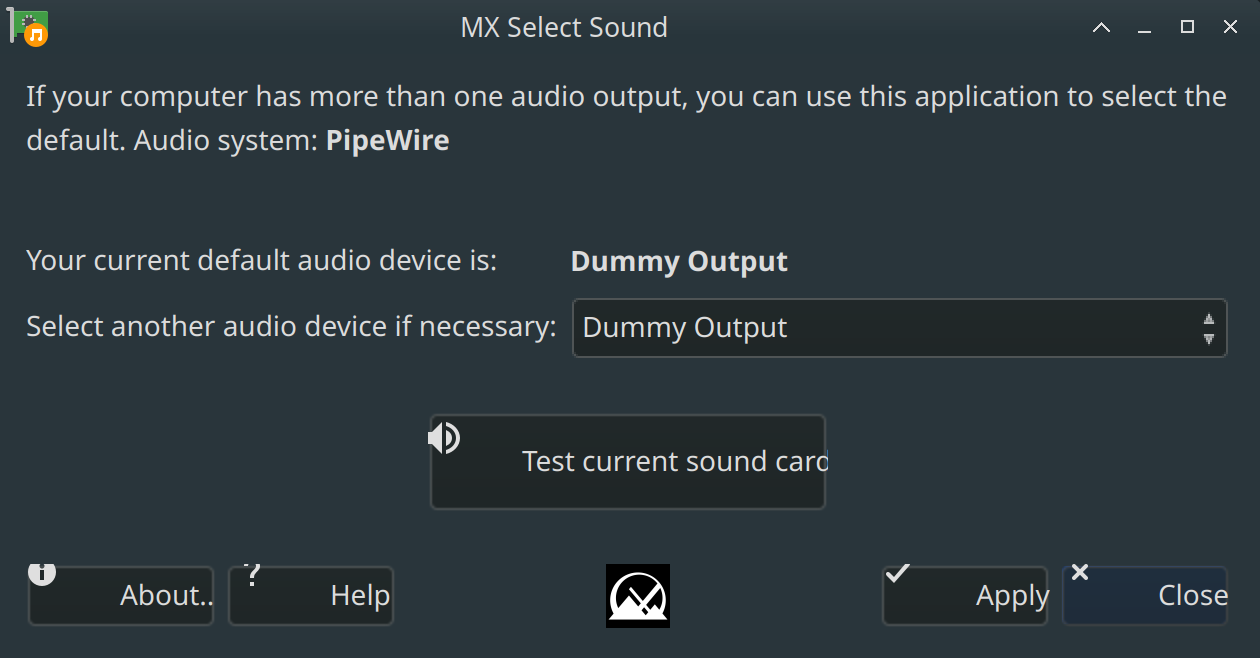This screenshot has width=1260, height=658.
Task: Click the X icon on the Close button
Action: 1079,573
